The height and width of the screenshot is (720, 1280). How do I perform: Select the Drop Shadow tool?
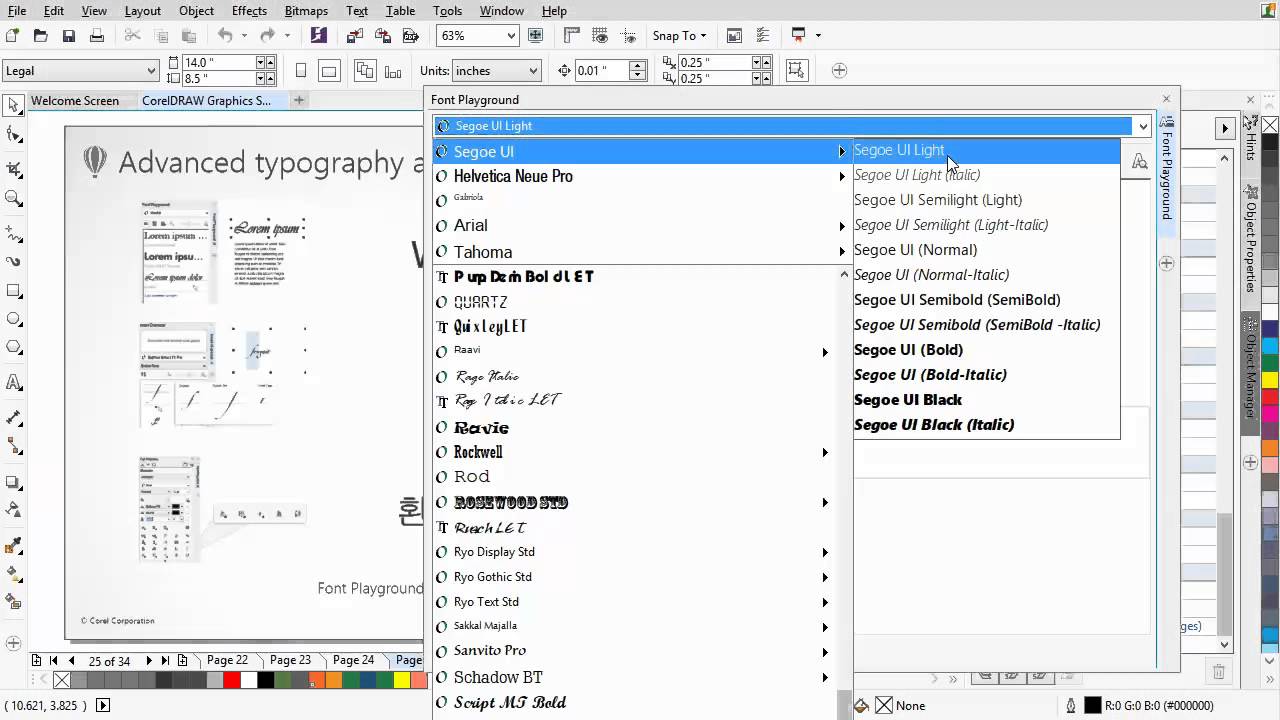pyautogui.click(x=14, y=481)
